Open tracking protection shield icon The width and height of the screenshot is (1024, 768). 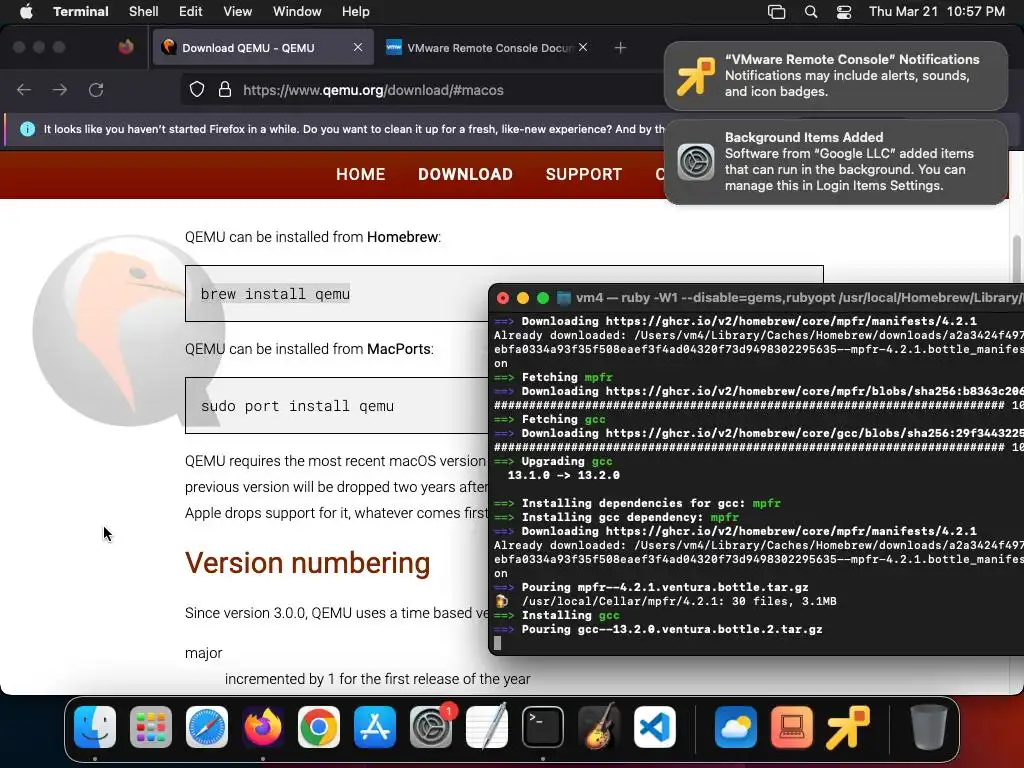197,89
